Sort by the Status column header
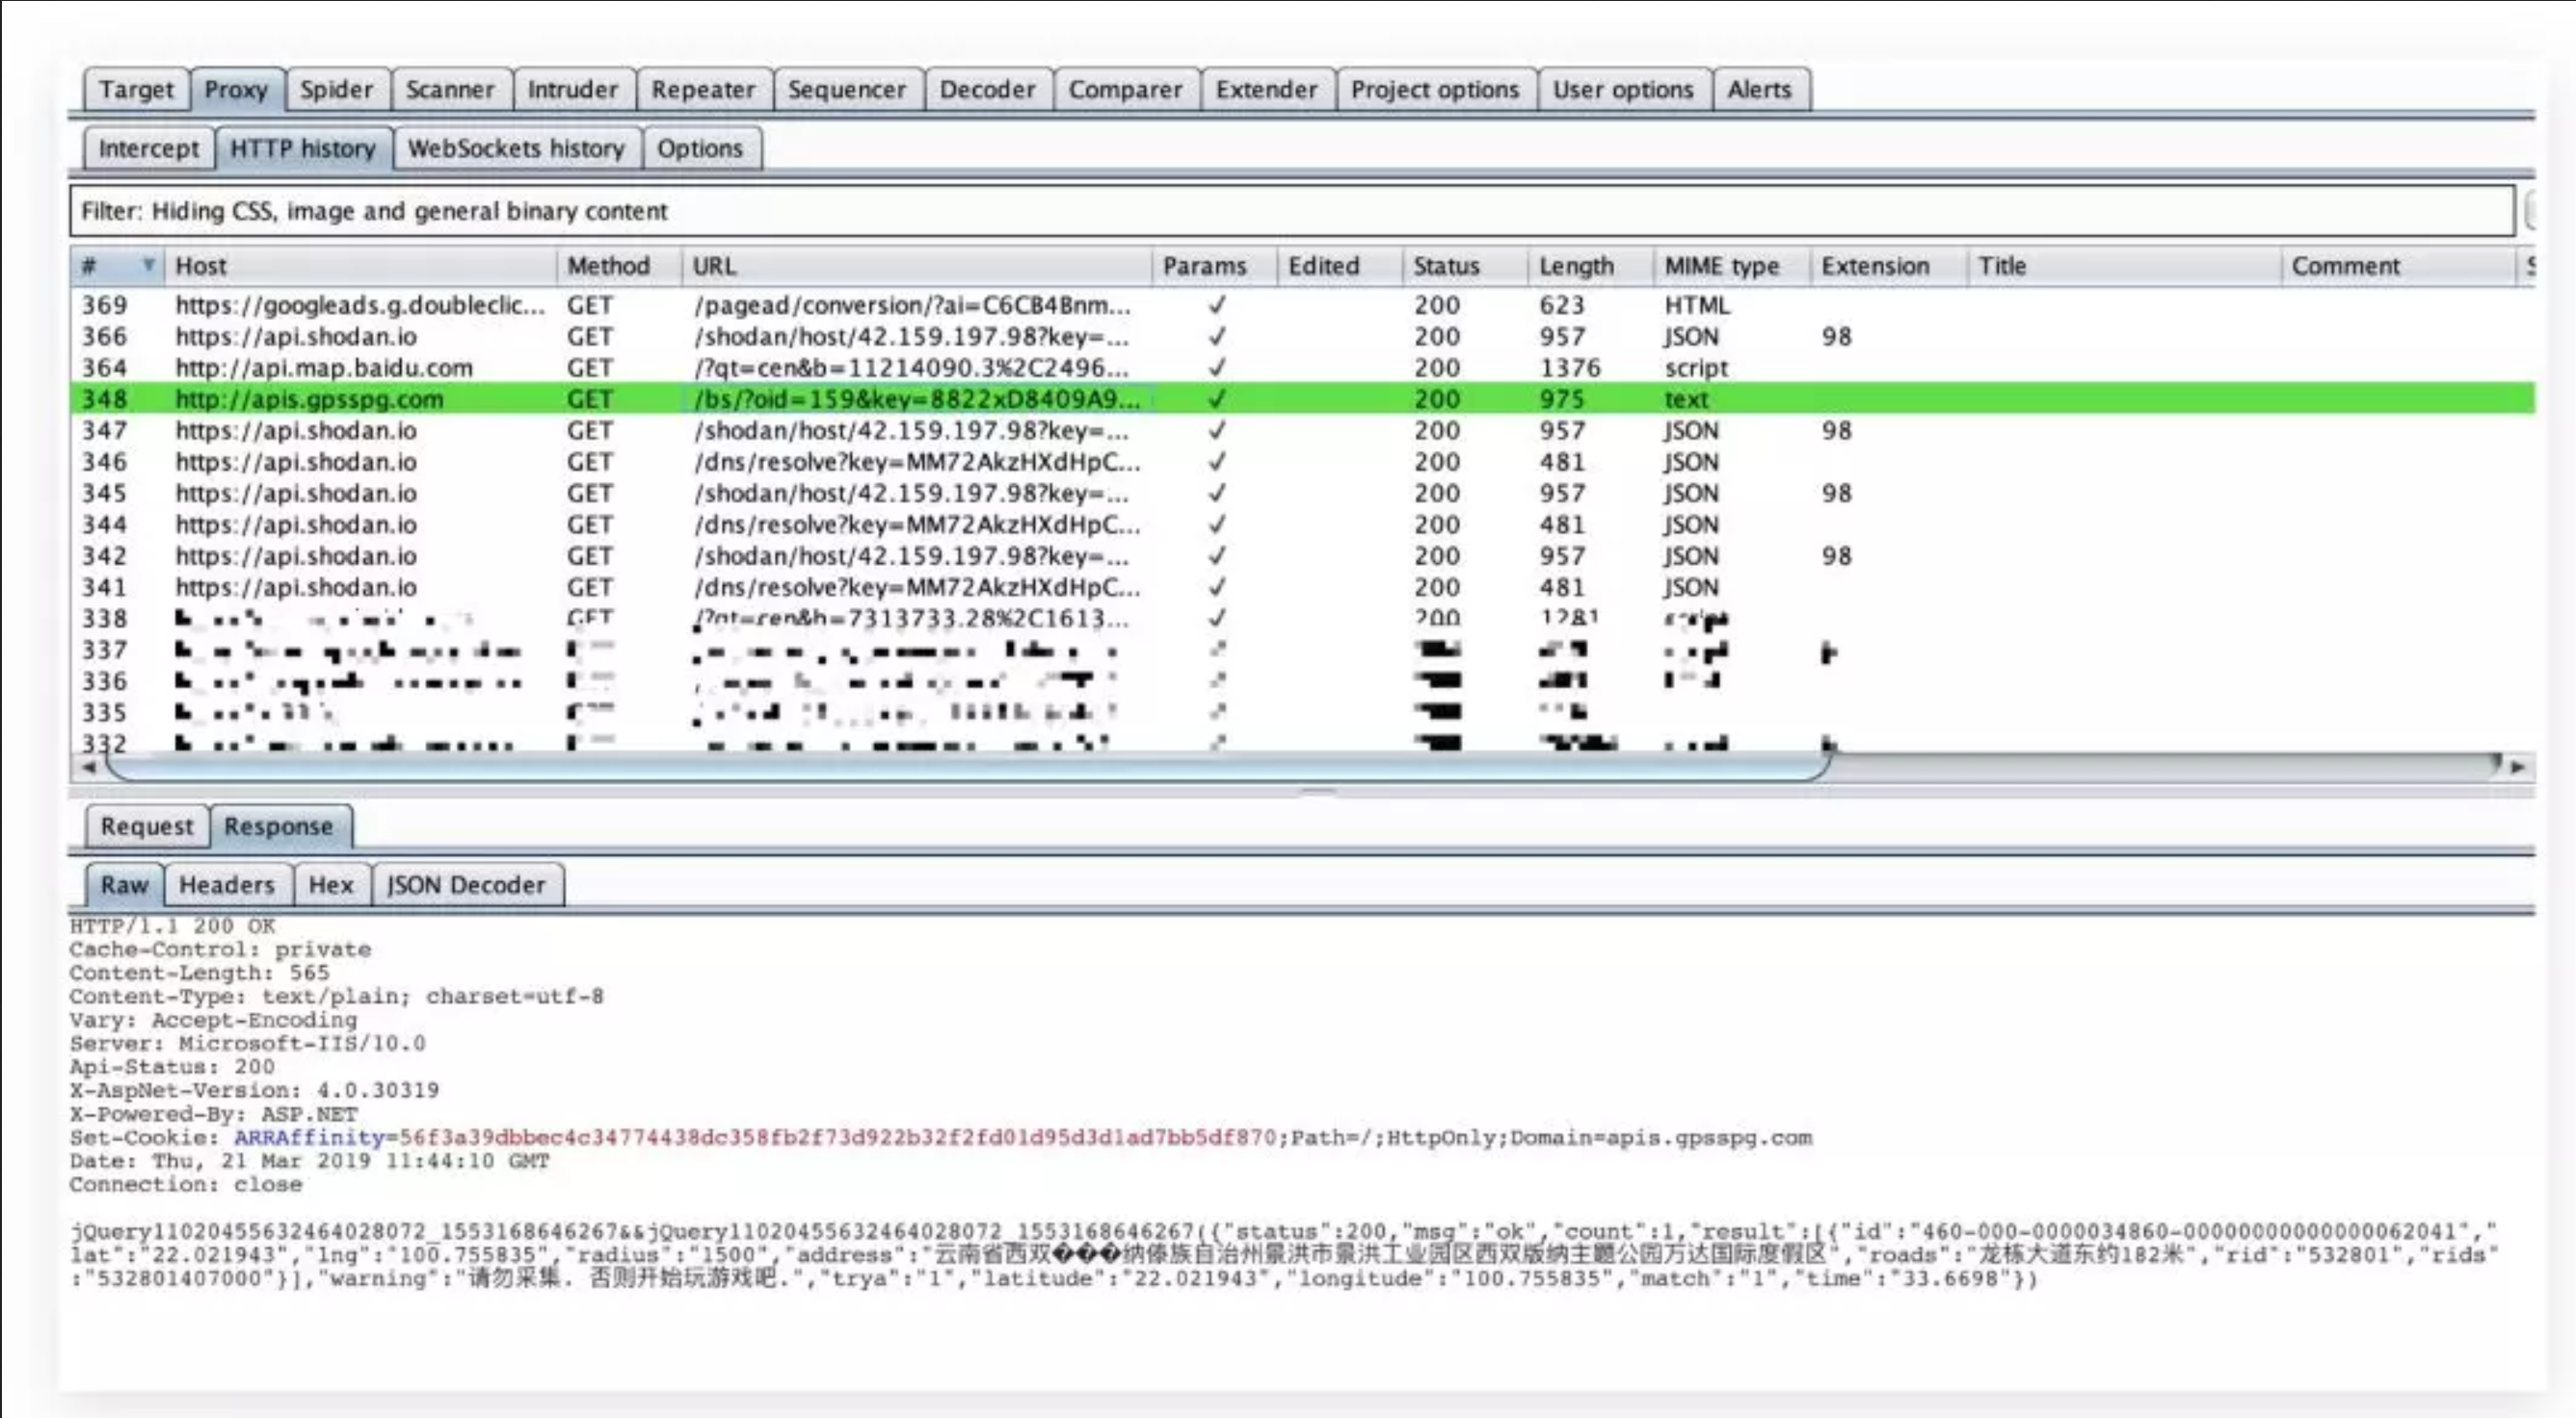Viewport: 2576px width, 1418px height. tap(1465, 266)
